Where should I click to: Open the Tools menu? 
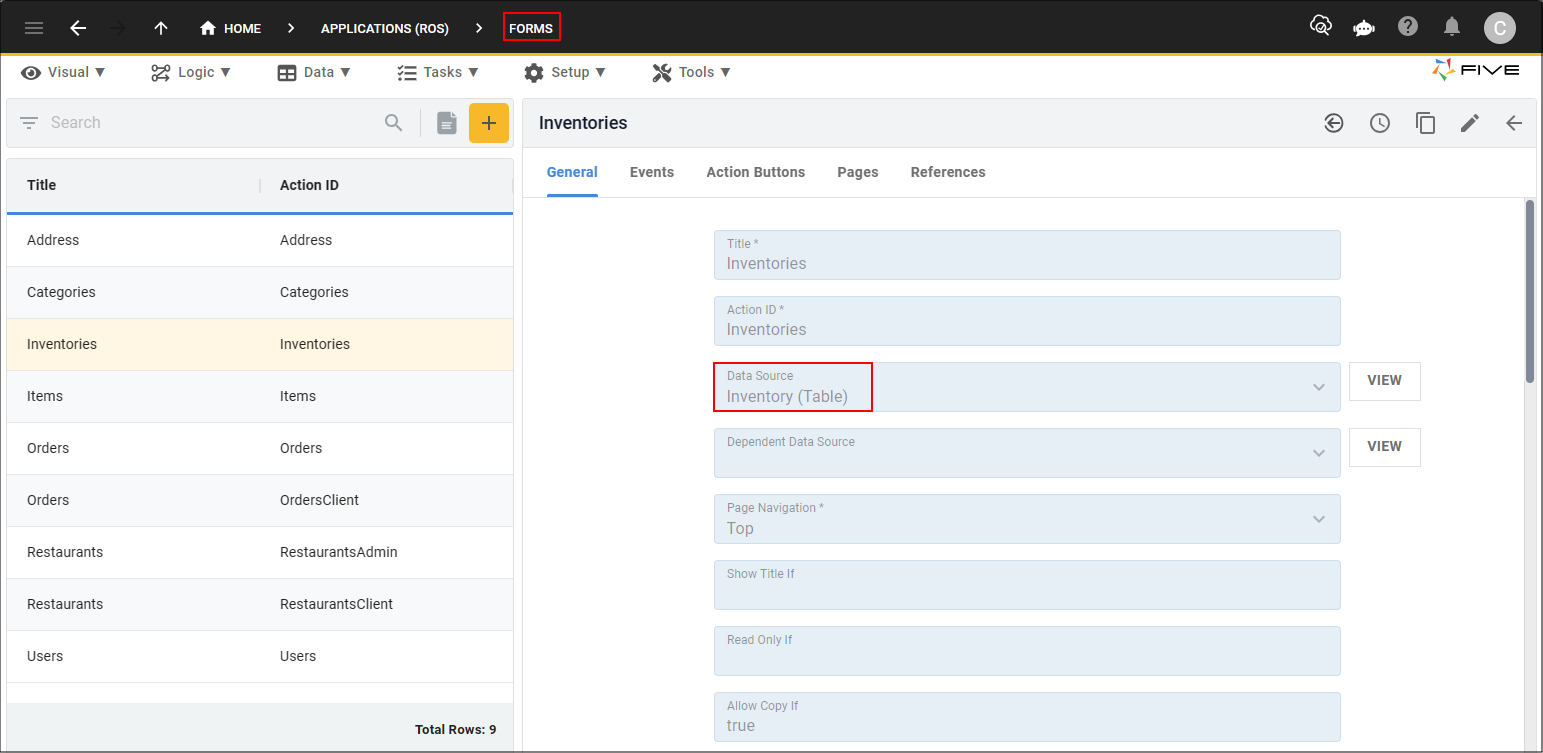point(692,72)
